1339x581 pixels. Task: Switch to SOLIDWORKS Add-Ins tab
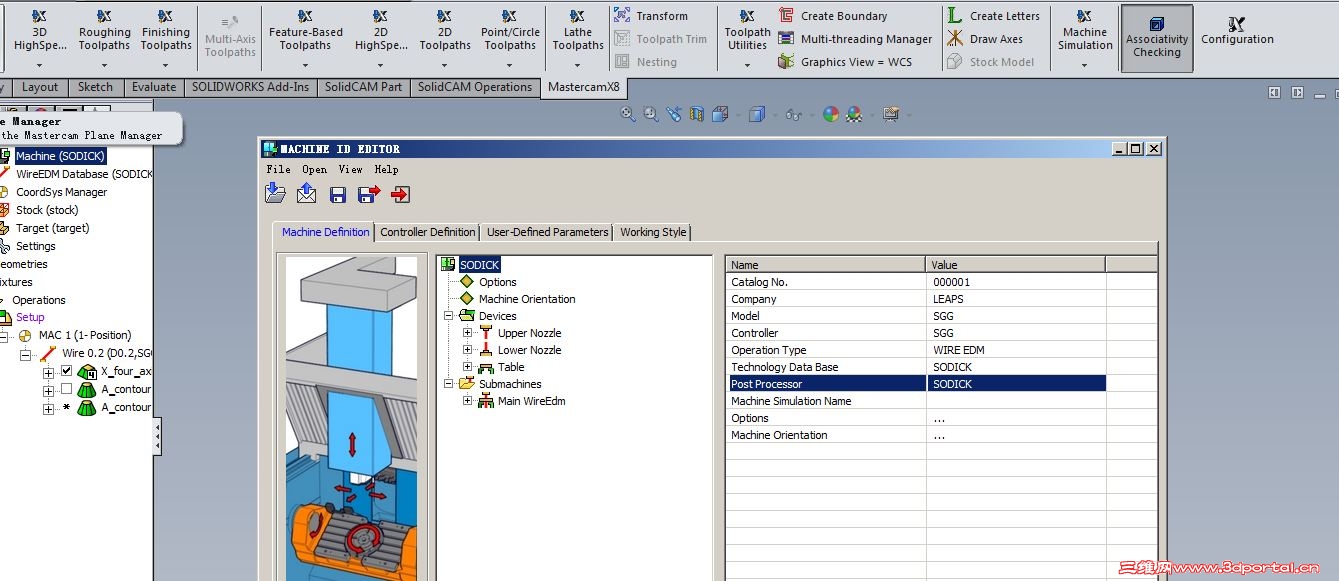[251, 87]
